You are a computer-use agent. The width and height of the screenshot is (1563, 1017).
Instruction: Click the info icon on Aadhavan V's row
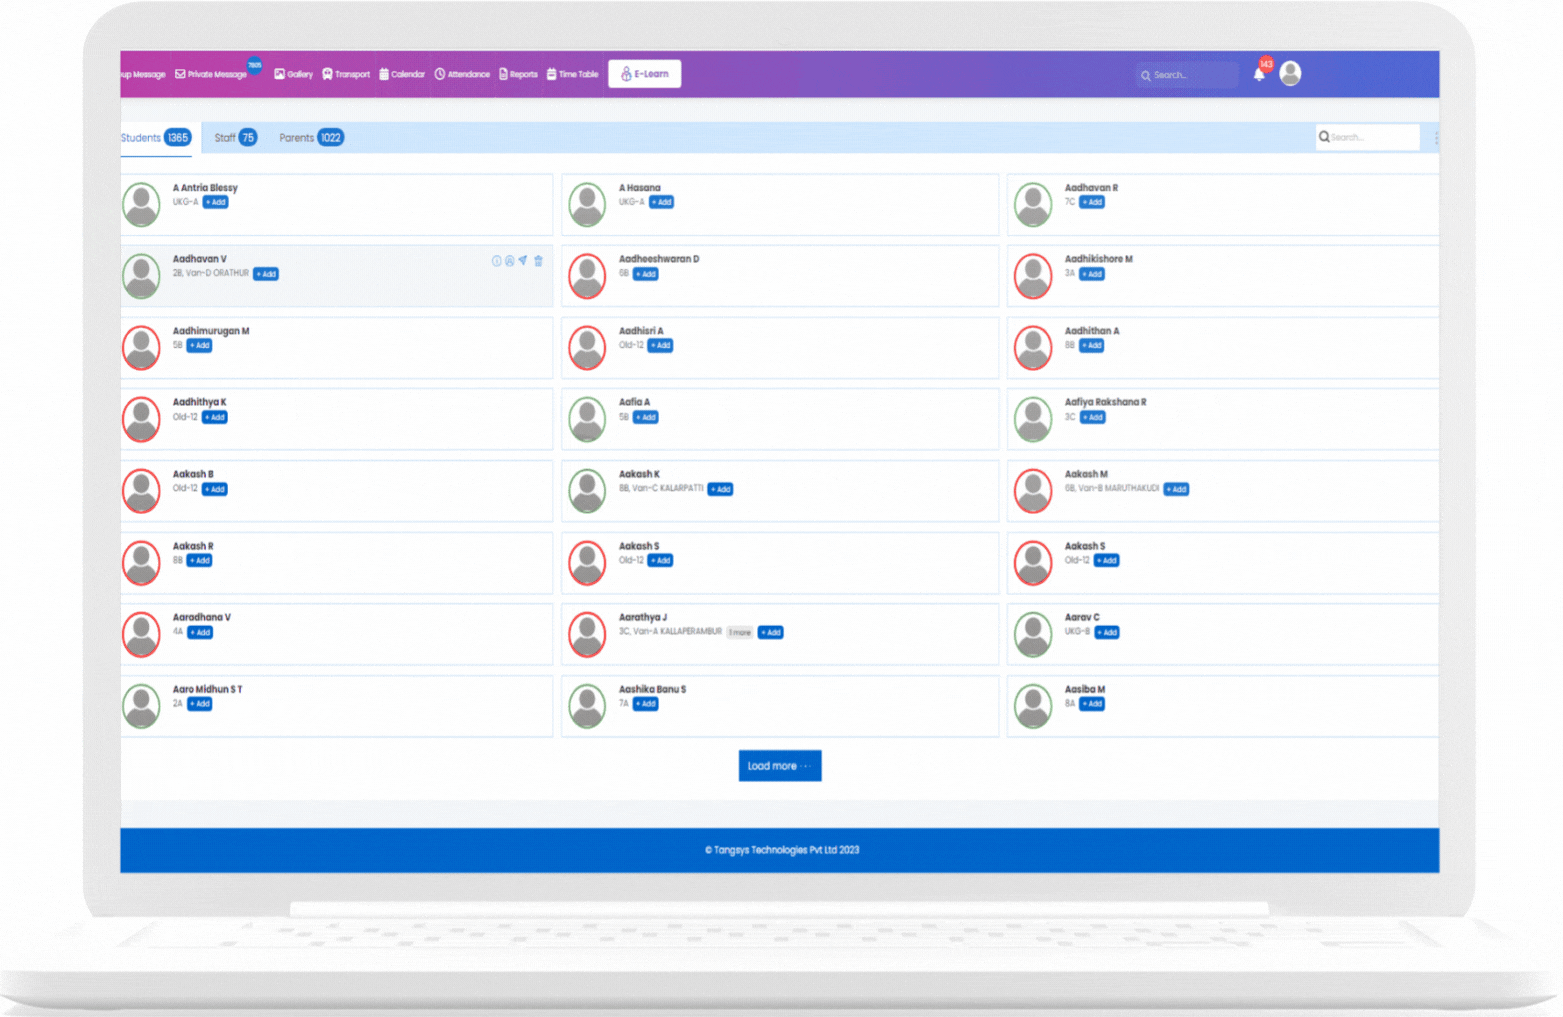point(496,261)
